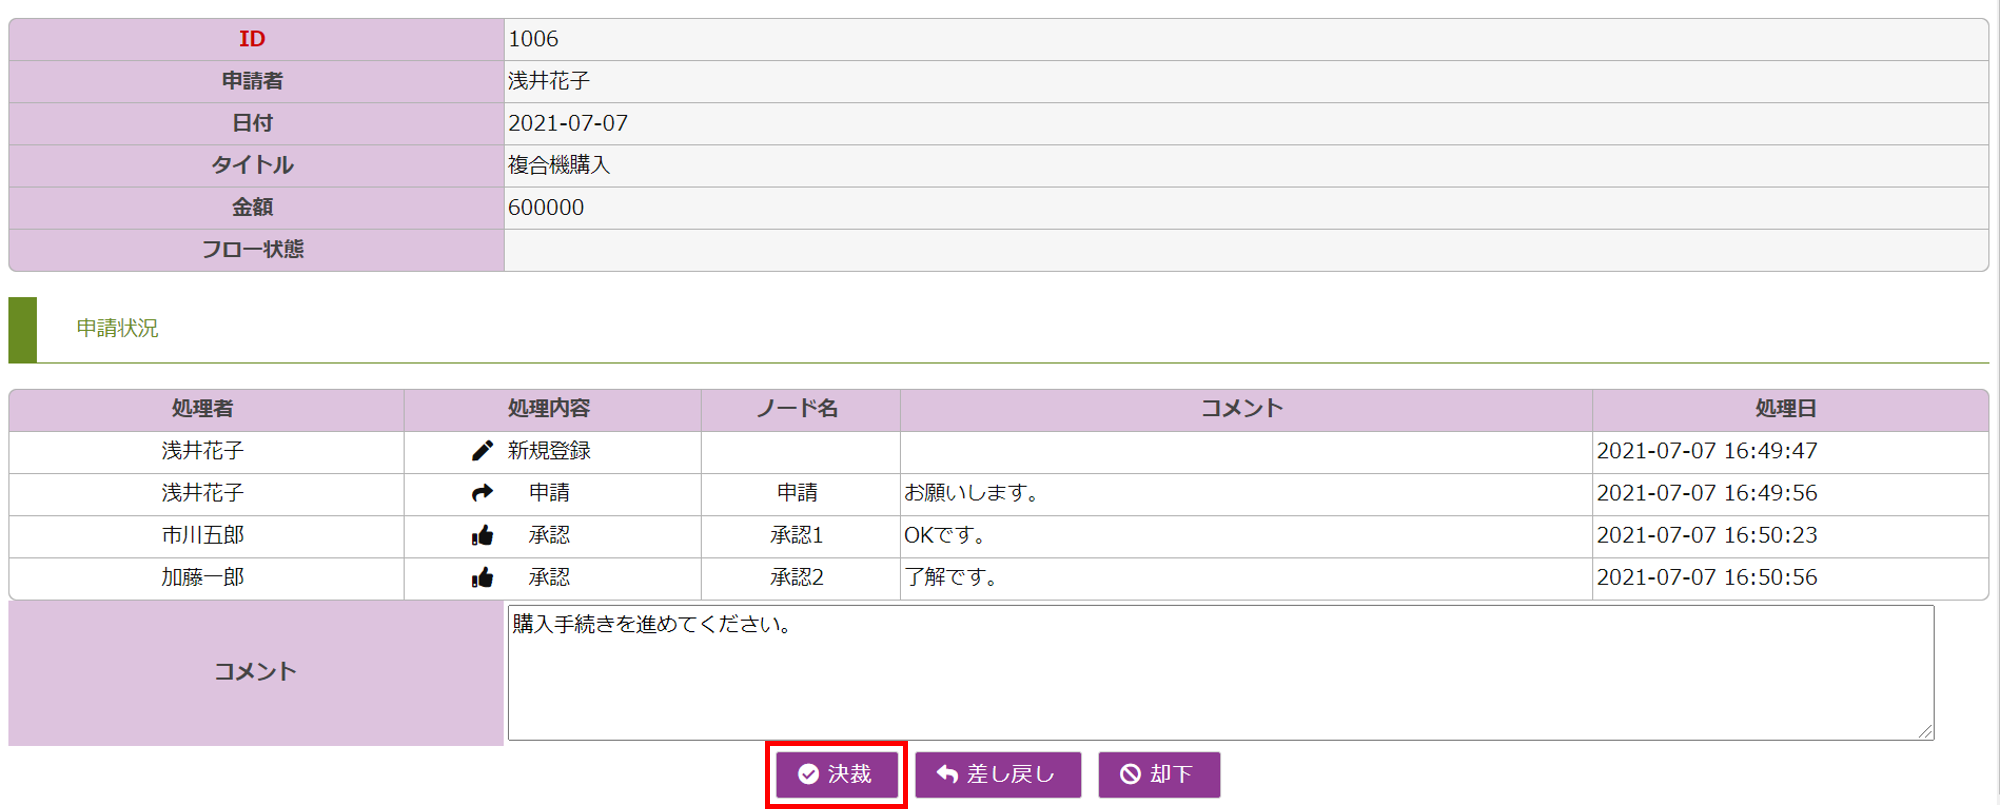The width and height of the screenshot is (2000, 809).
Task: Select timestamp 2021-07-07 16:49:56
Action: [x=1707, y=493]
